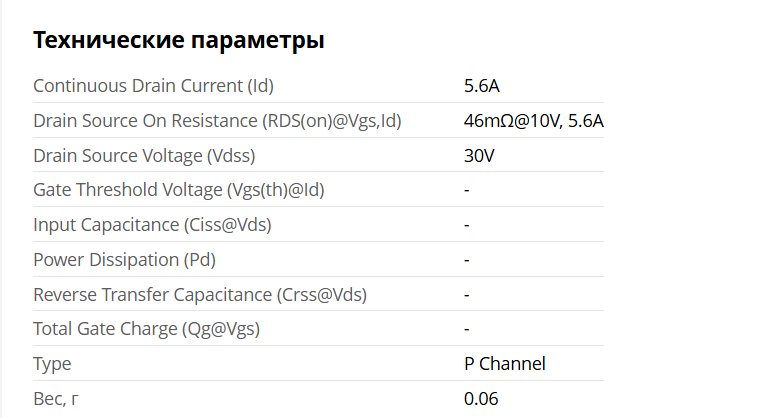Click the Total Gate Charge (Qg@Vgs) label
This screenshot has width=769, height=418.
tap(153, 329)
